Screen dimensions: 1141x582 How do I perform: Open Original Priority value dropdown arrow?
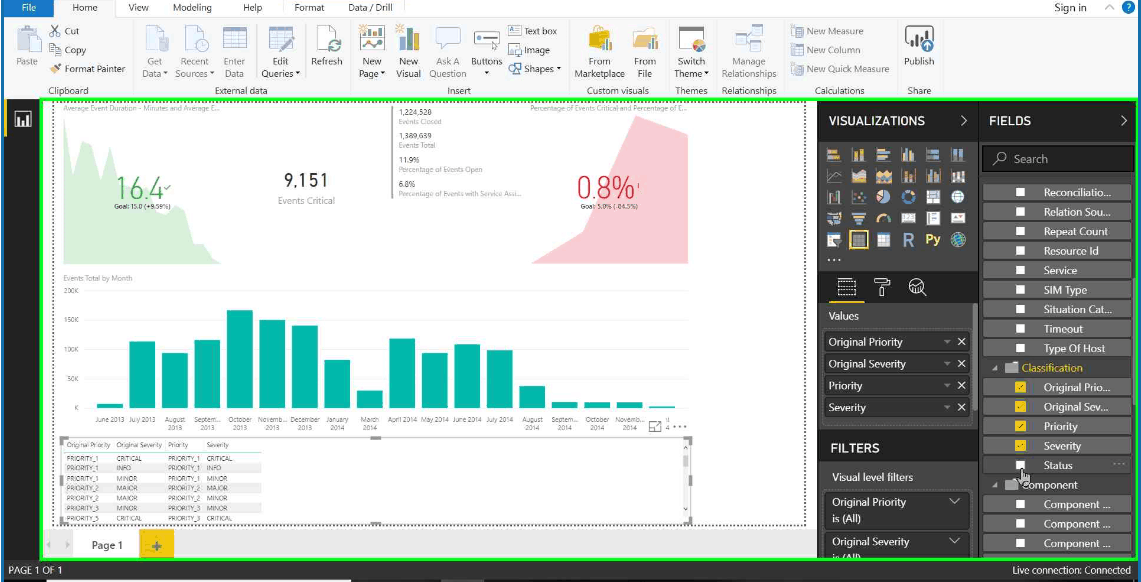click(947, 342)
